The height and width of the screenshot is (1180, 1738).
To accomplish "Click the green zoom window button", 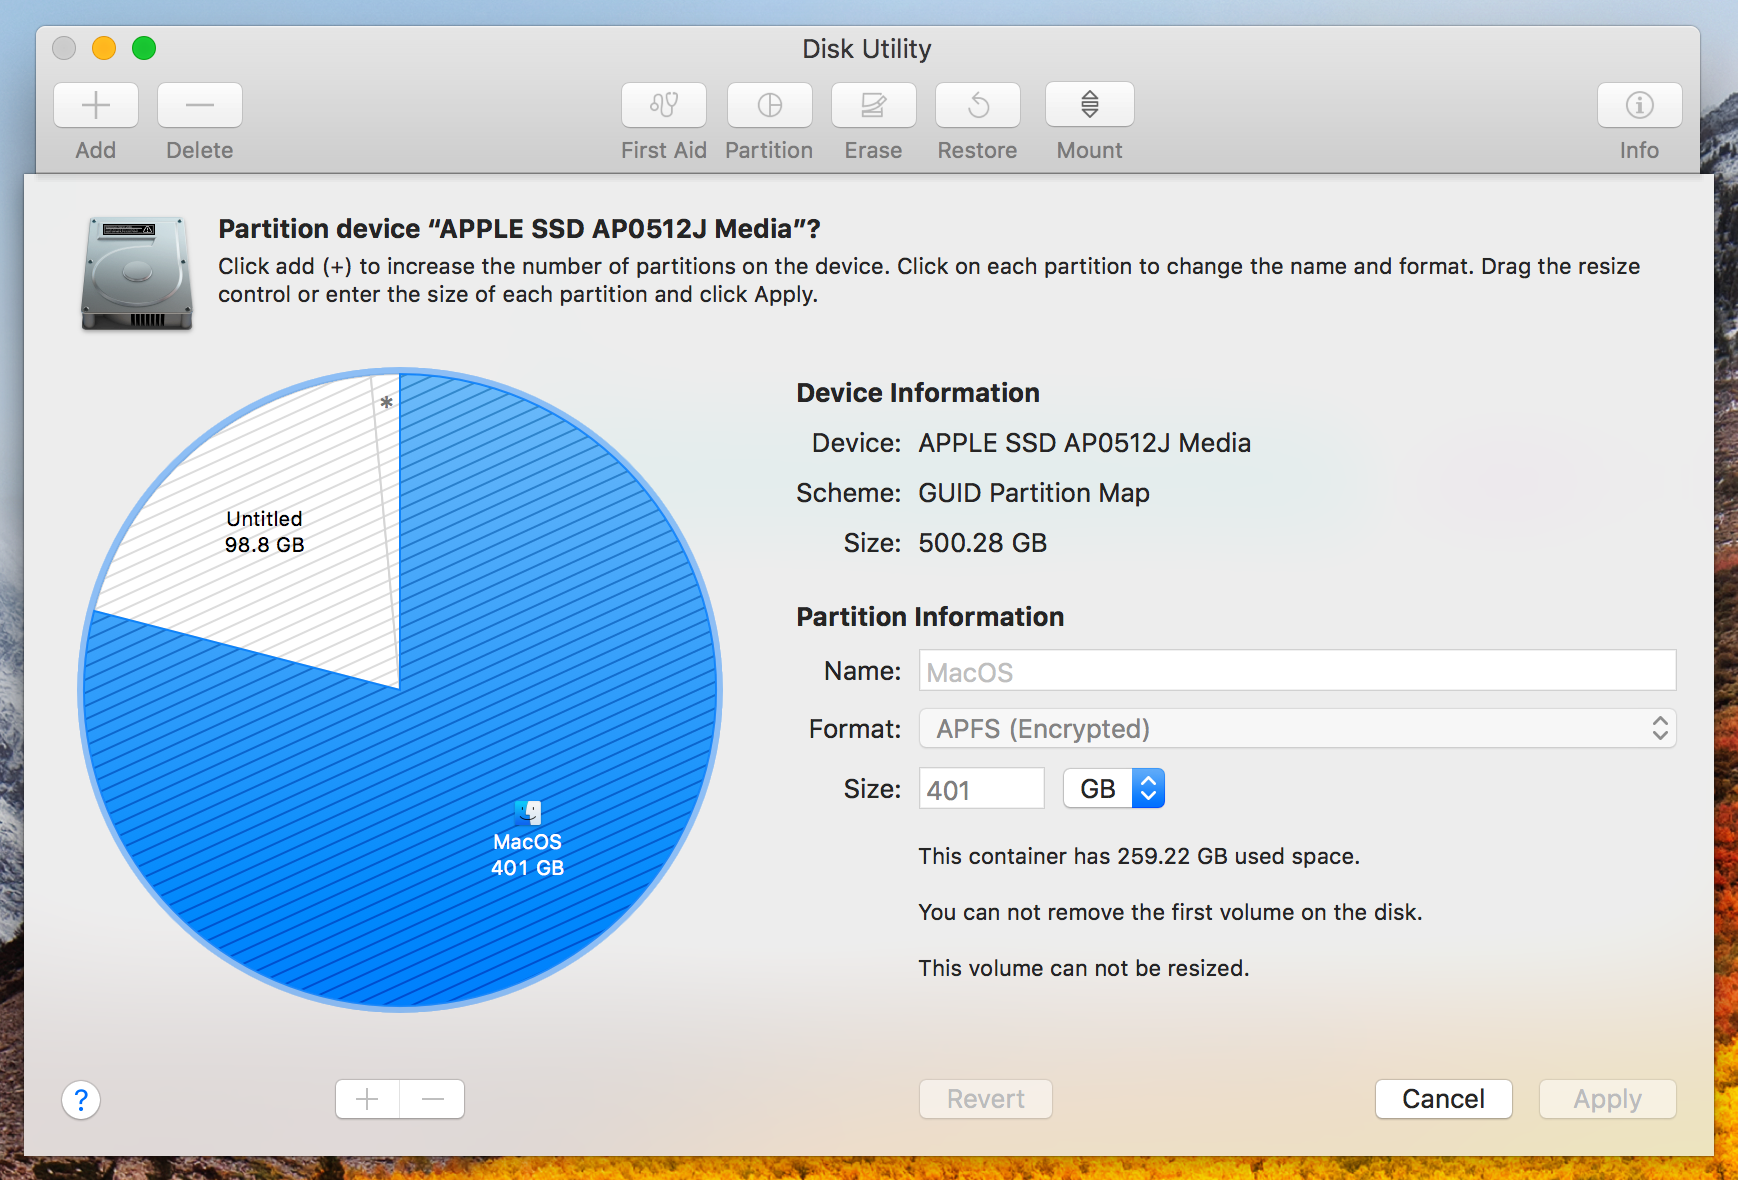I will click(144, 48).
